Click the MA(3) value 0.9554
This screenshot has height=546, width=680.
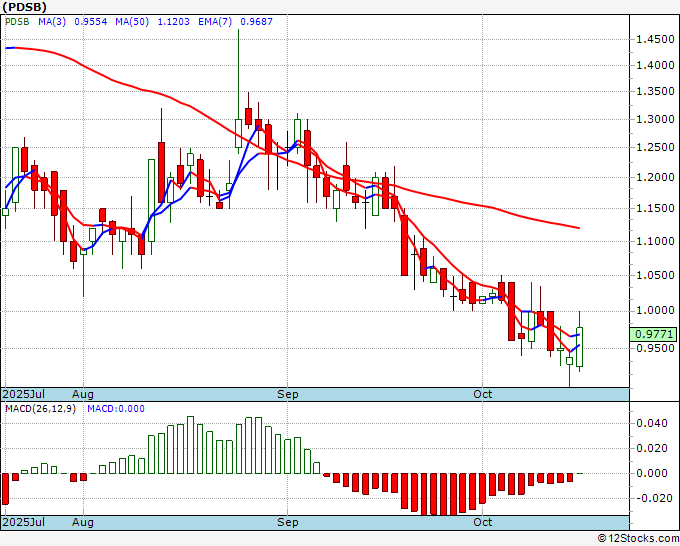[91, 21]
